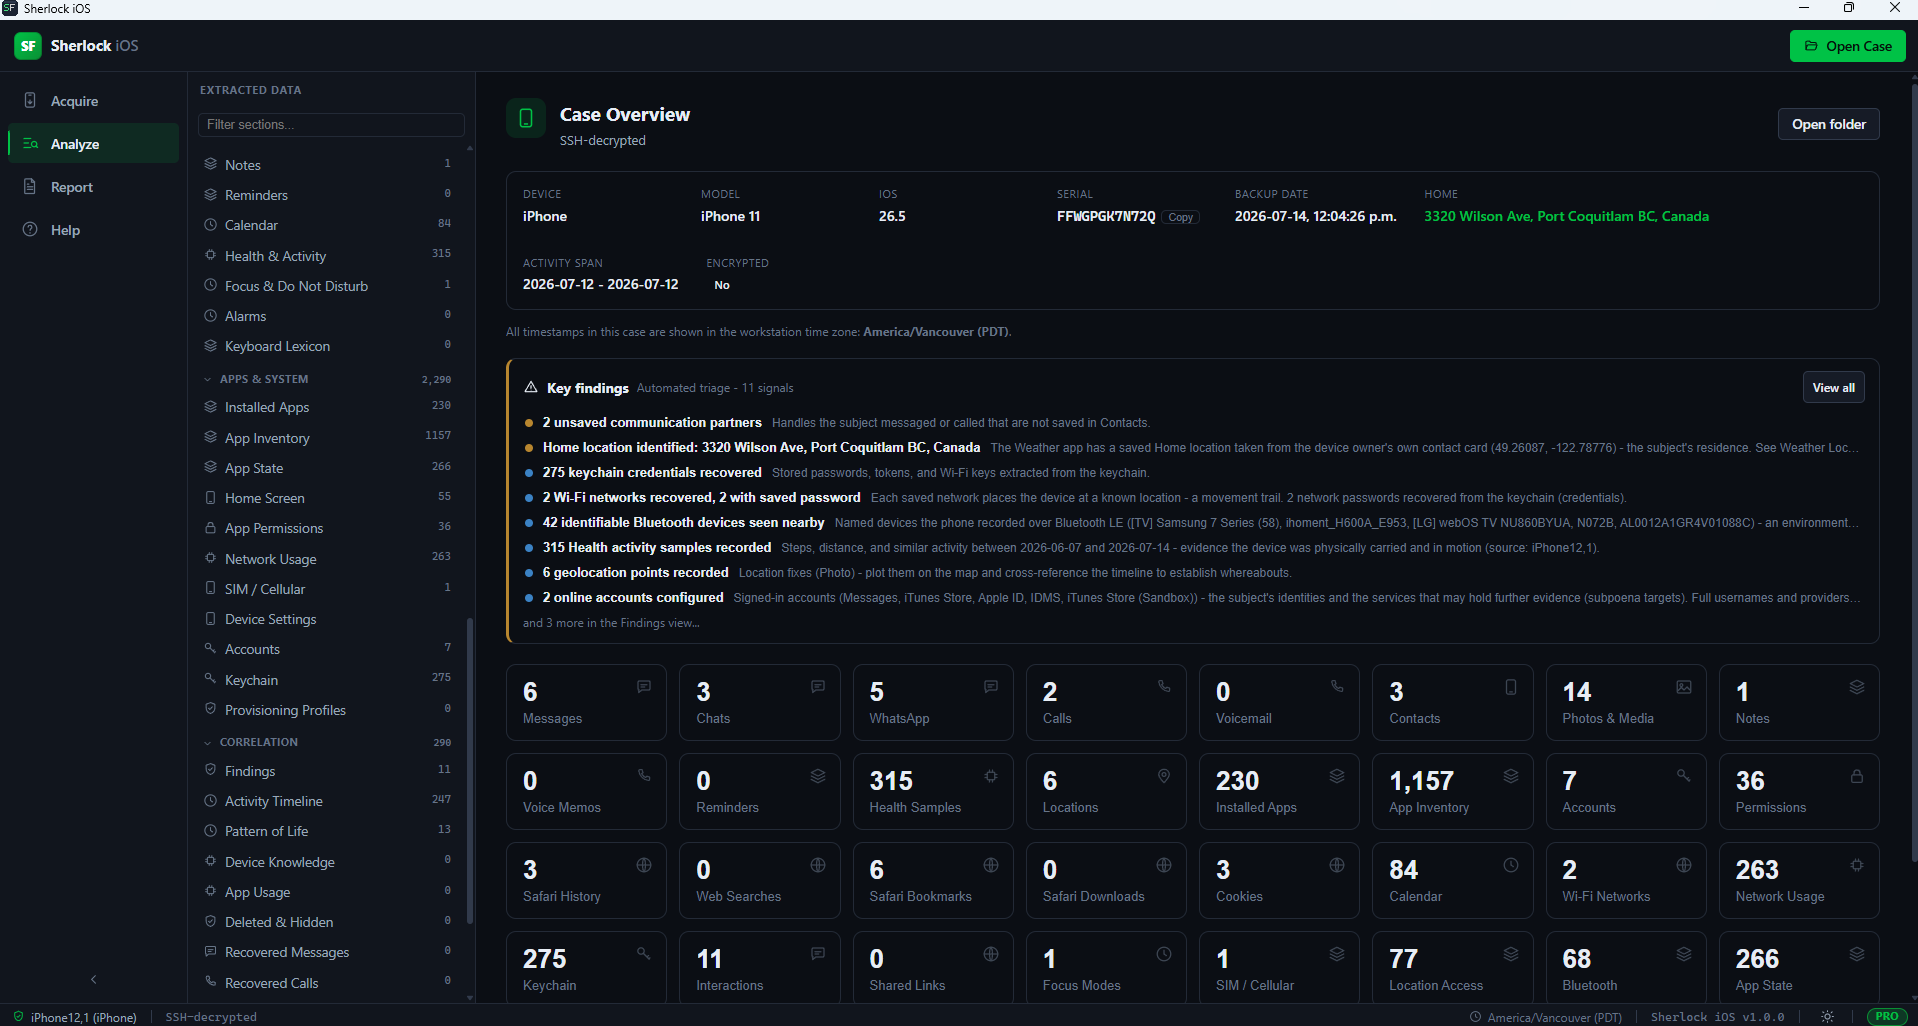
Task: Click View all key findings
Action: [1833, 388]
